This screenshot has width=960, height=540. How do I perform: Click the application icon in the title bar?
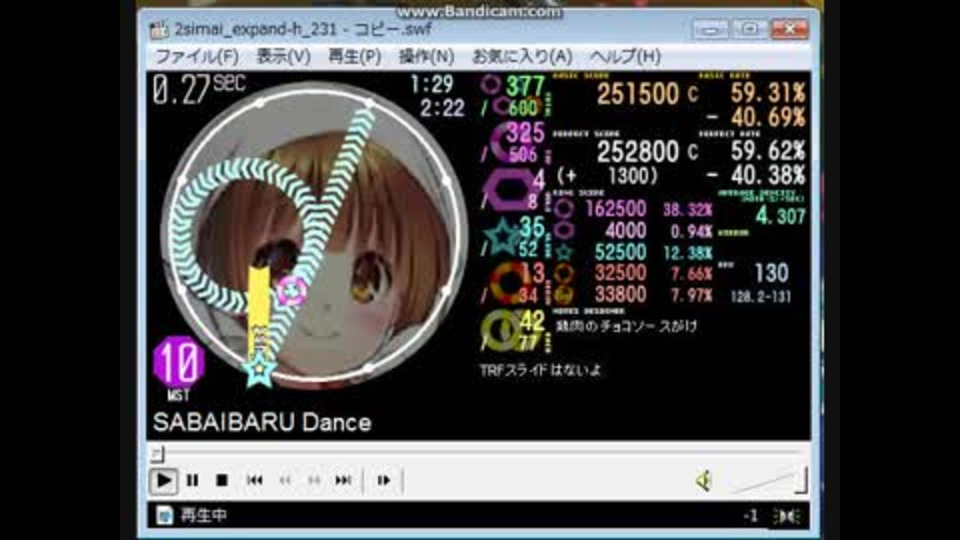(159, 29)
